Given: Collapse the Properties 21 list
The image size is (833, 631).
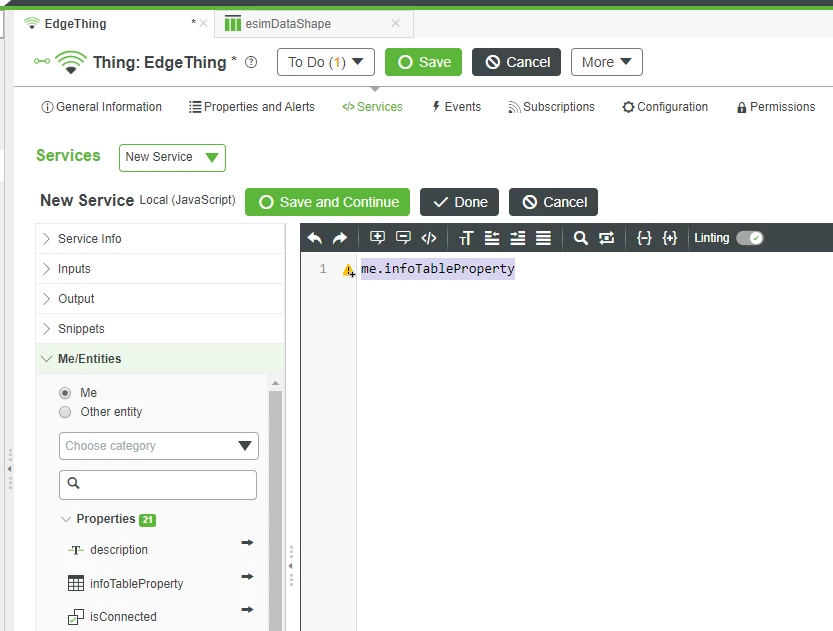Looking at the screenshot, I should pyautogui.click(x=66, y=519).
